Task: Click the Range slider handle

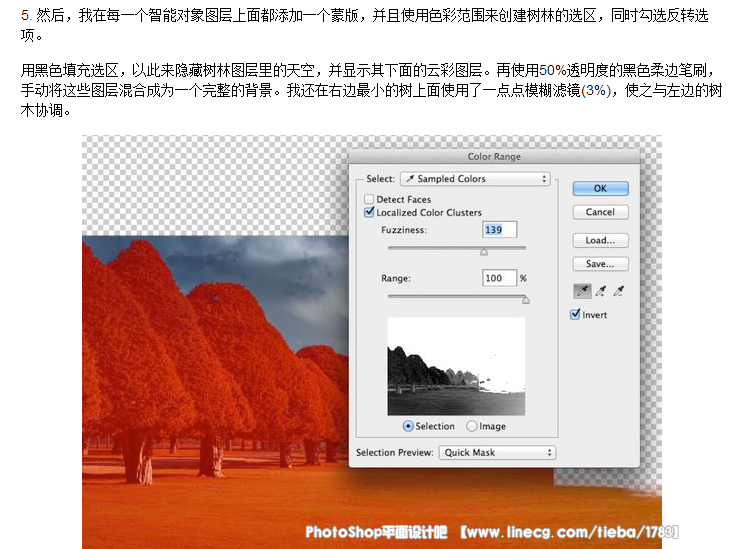Action: [x=526, y=299]
